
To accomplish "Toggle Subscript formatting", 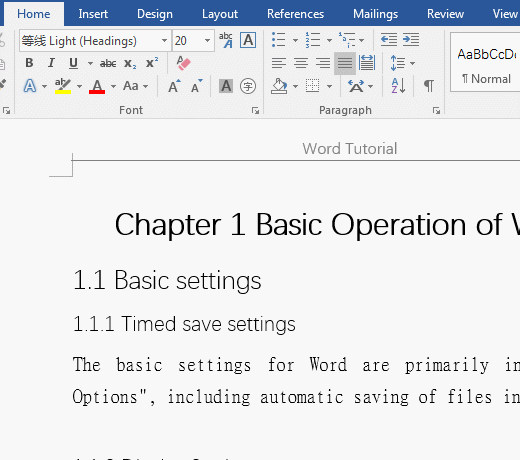I will click(130, 63).
